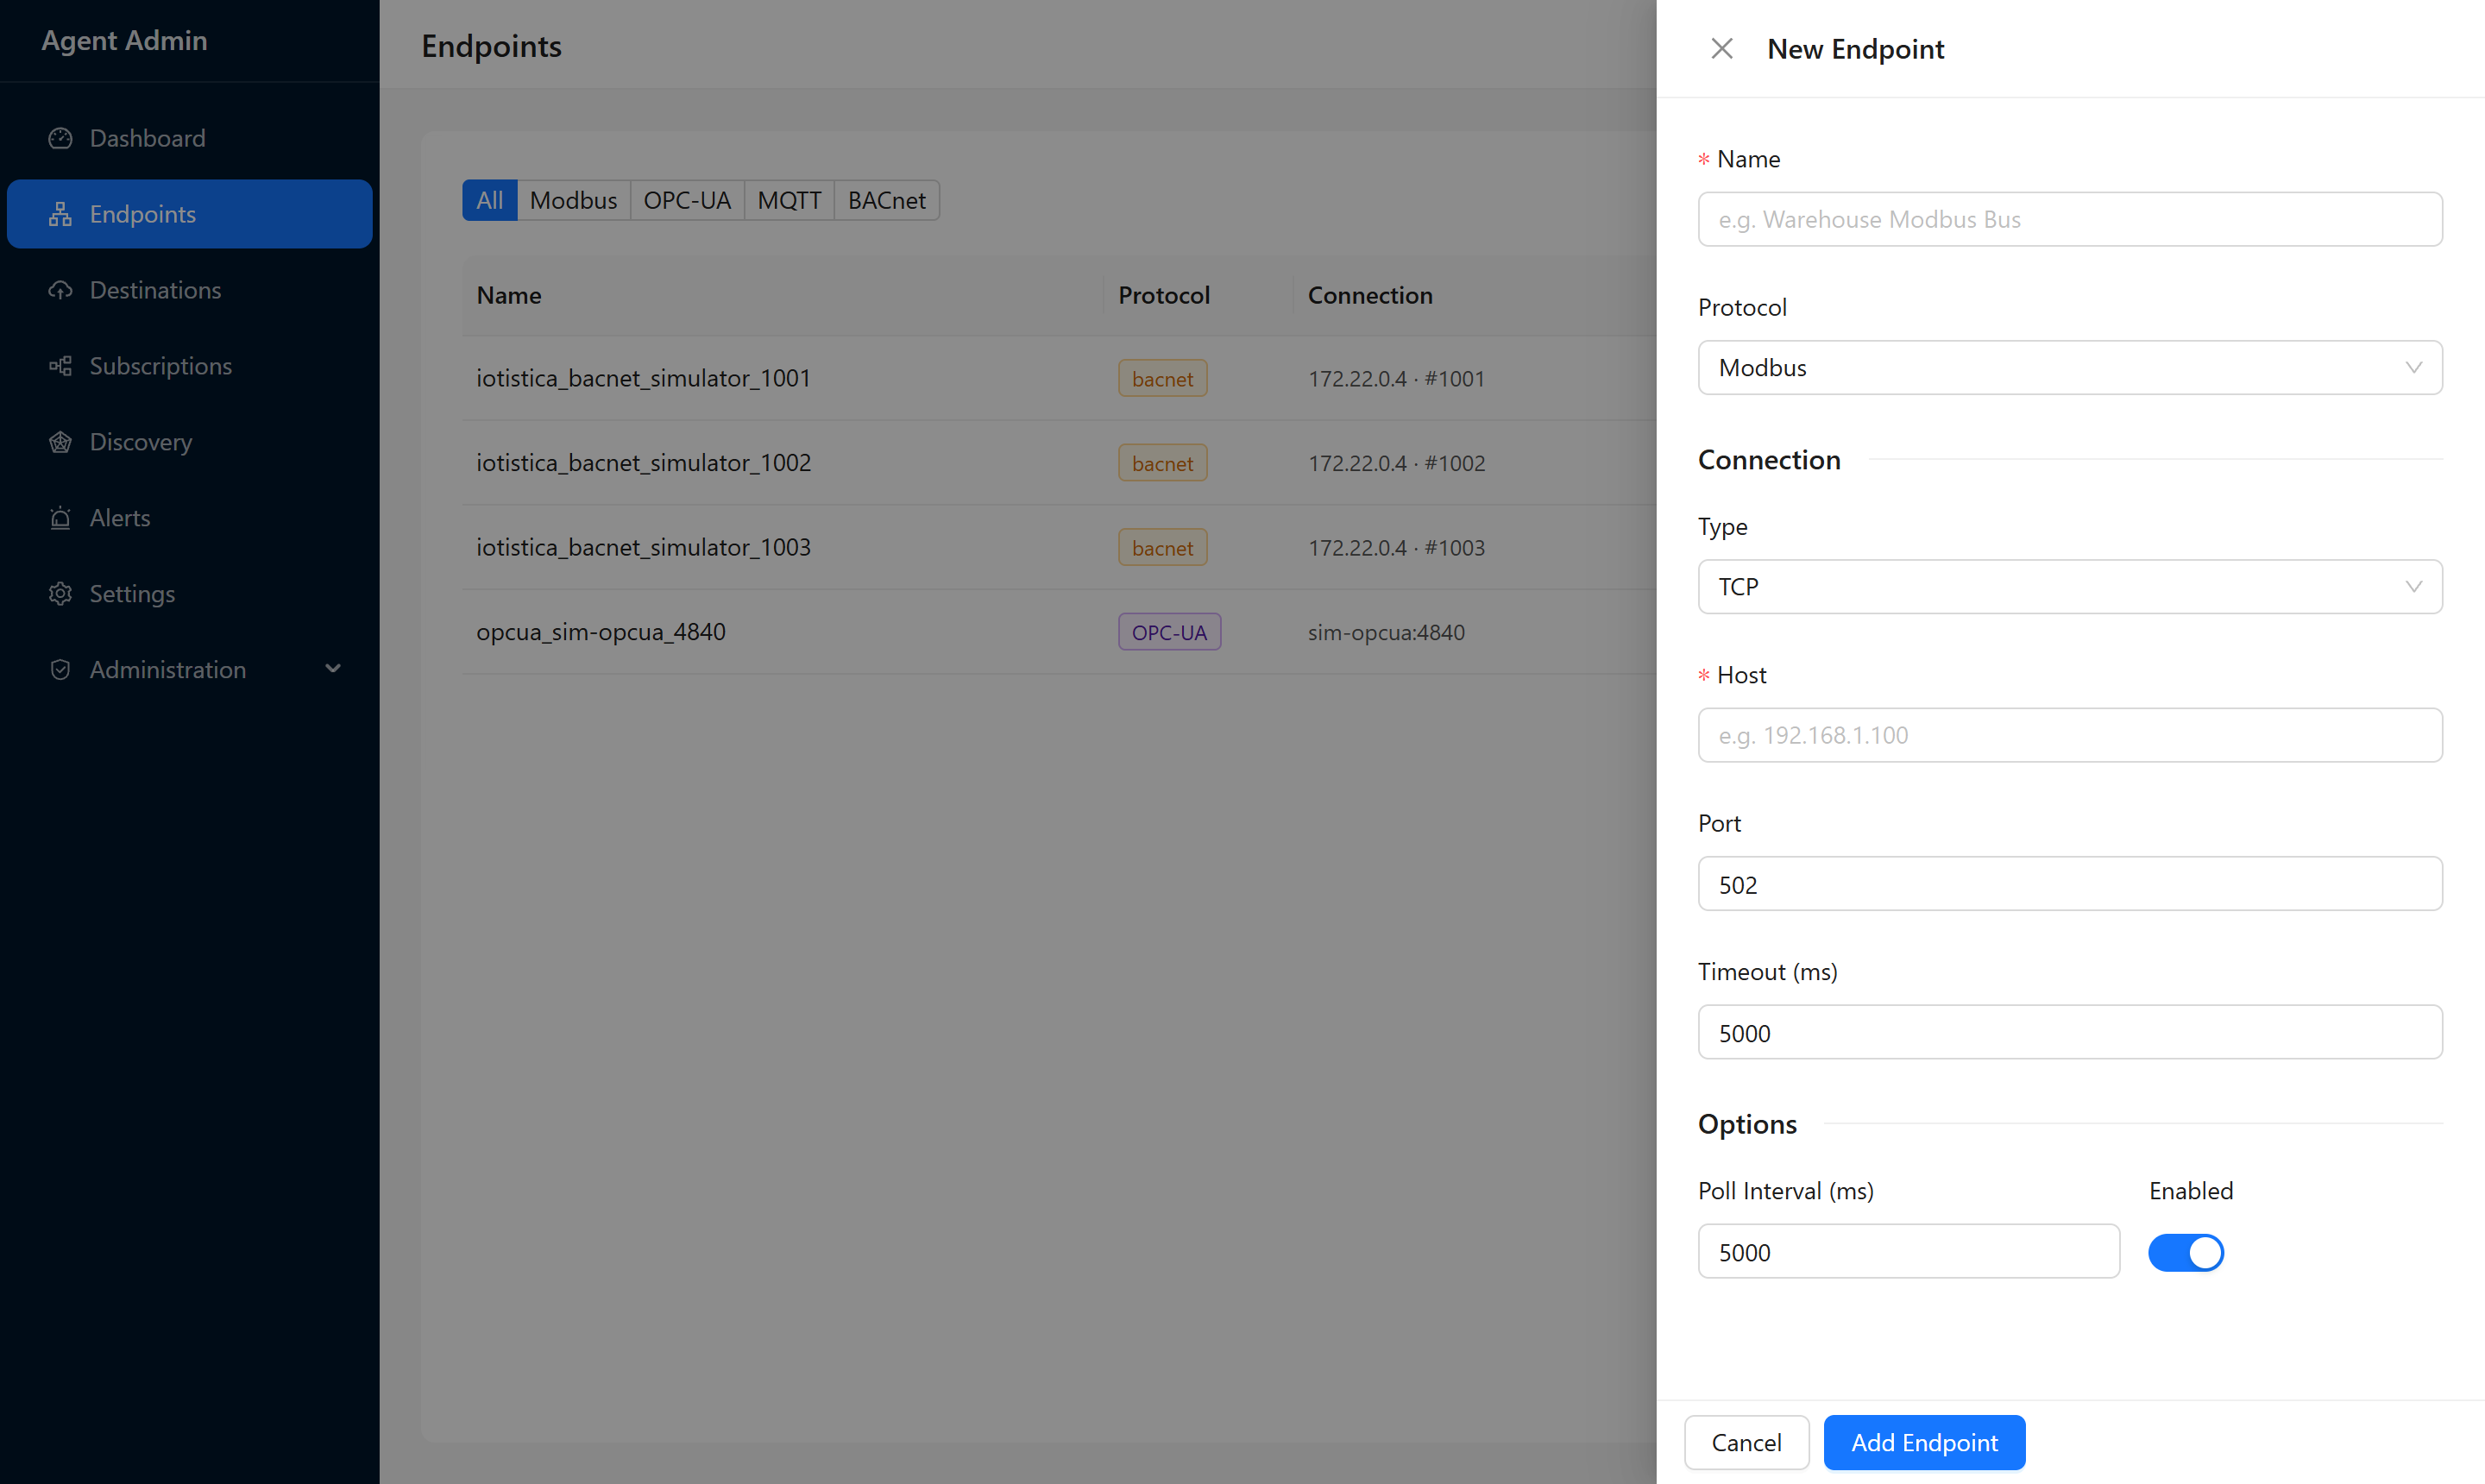Click the Port field showing 502
This screenshot has width=2485, height=1484.
[x=2069, y=884]
